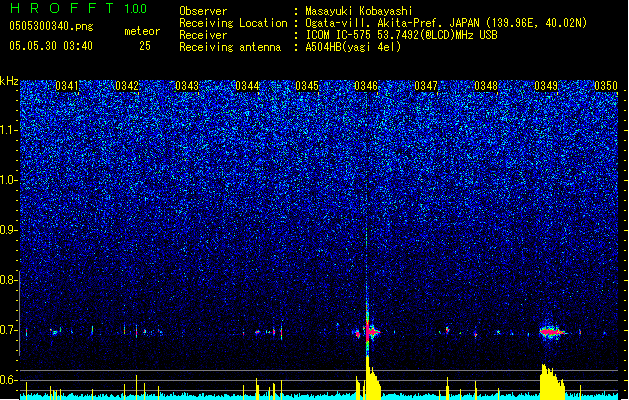The height and width of the screenshot is (400, 629).
Task: Click the 0.9 kHz axis tick label
Action: tap(8, 230)
